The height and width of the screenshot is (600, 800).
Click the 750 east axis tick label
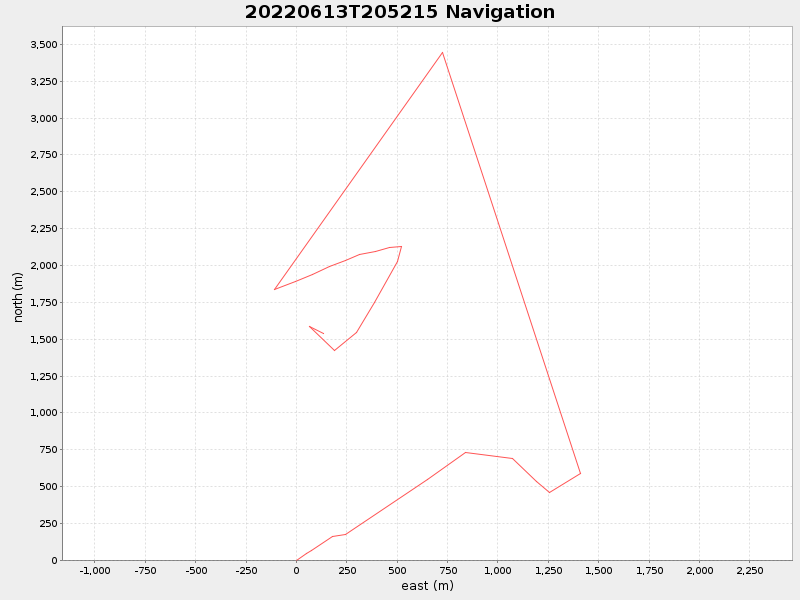point(448,570)
